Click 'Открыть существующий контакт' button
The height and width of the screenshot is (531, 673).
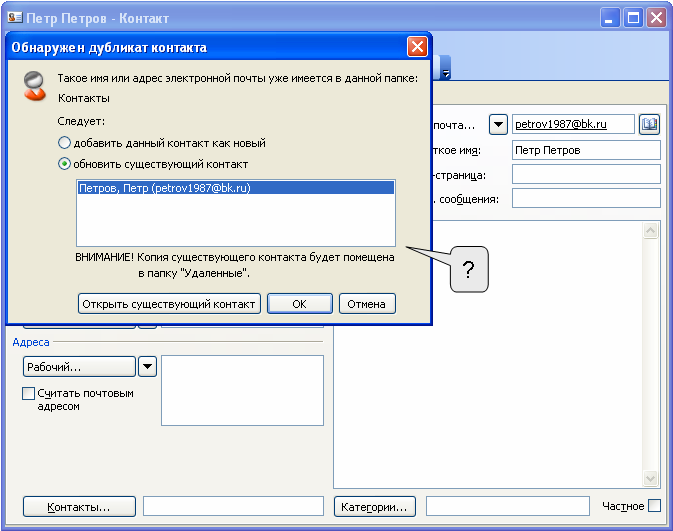(x=169, y=304)
